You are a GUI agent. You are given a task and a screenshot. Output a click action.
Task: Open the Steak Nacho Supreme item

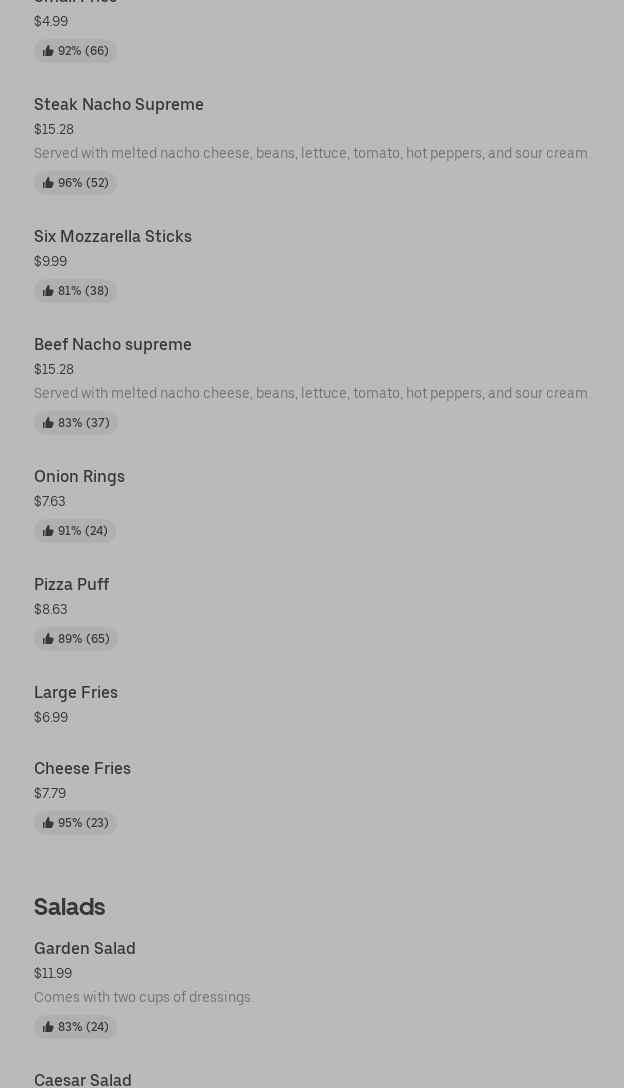point(119,105)
